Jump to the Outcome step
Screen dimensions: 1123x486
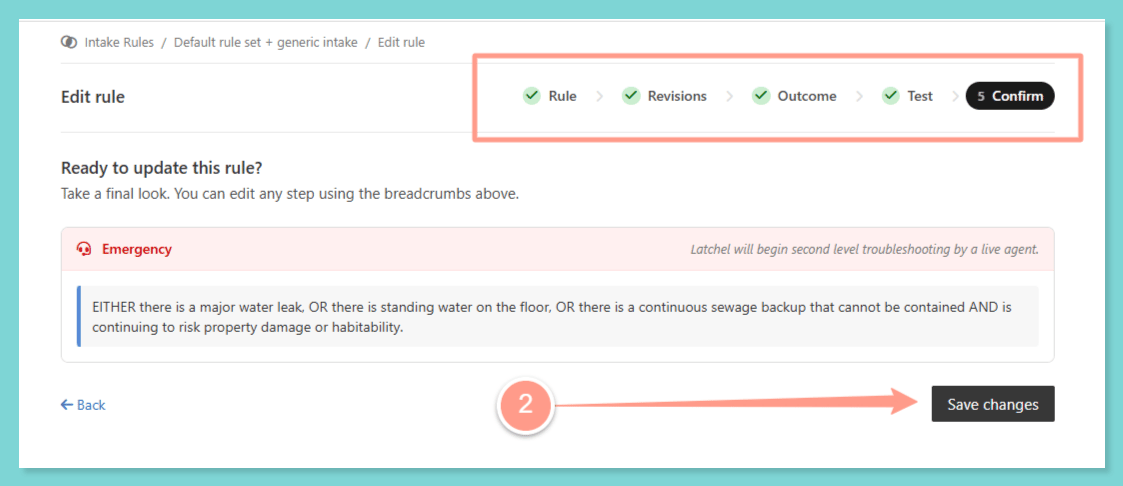coord(794,96)
